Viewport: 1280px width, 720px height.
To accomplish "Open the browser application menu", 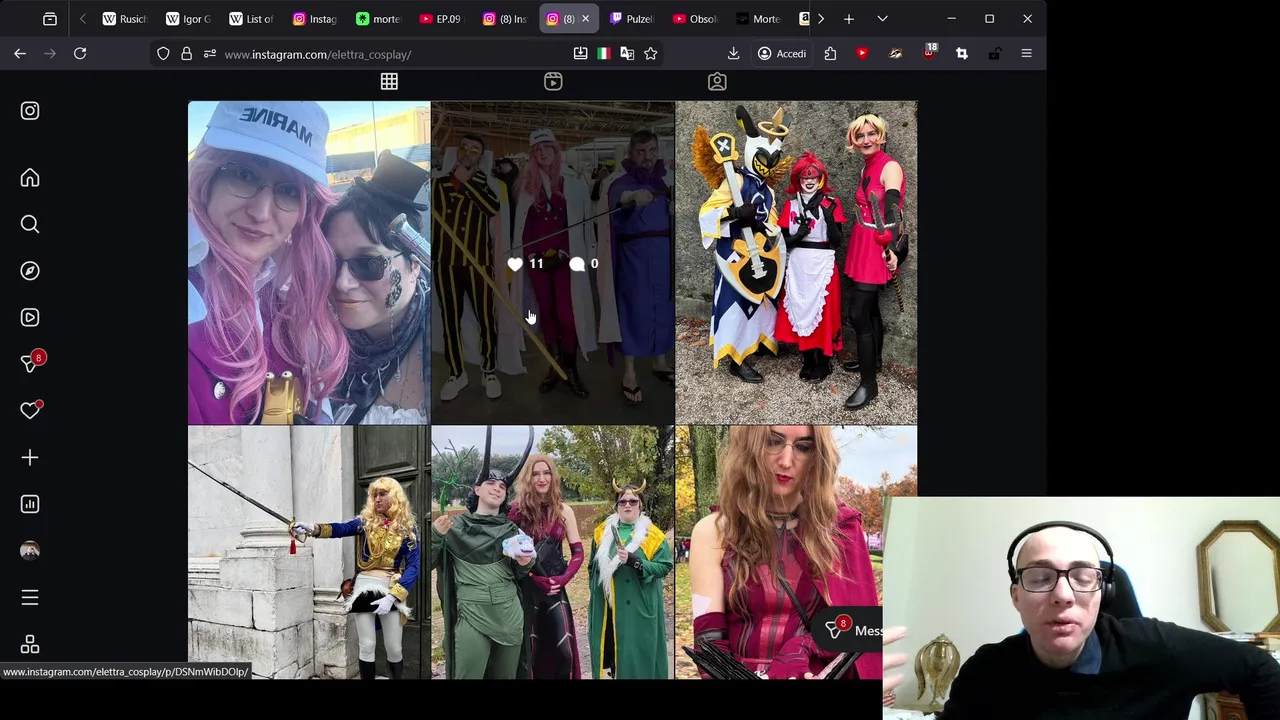I will 1026,54.
